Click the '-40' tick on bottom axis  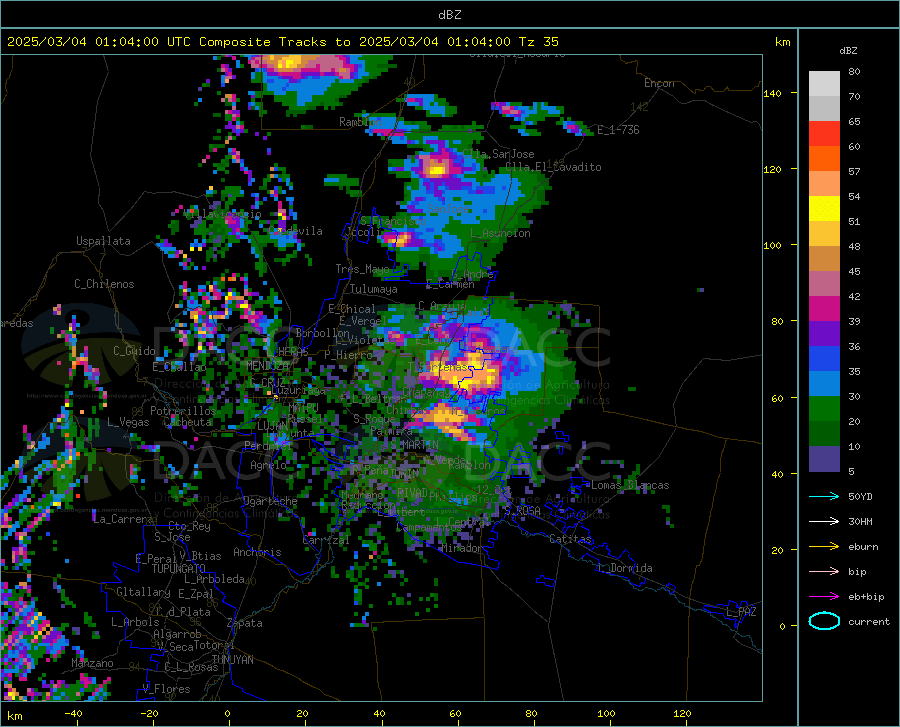coord(73,714)
